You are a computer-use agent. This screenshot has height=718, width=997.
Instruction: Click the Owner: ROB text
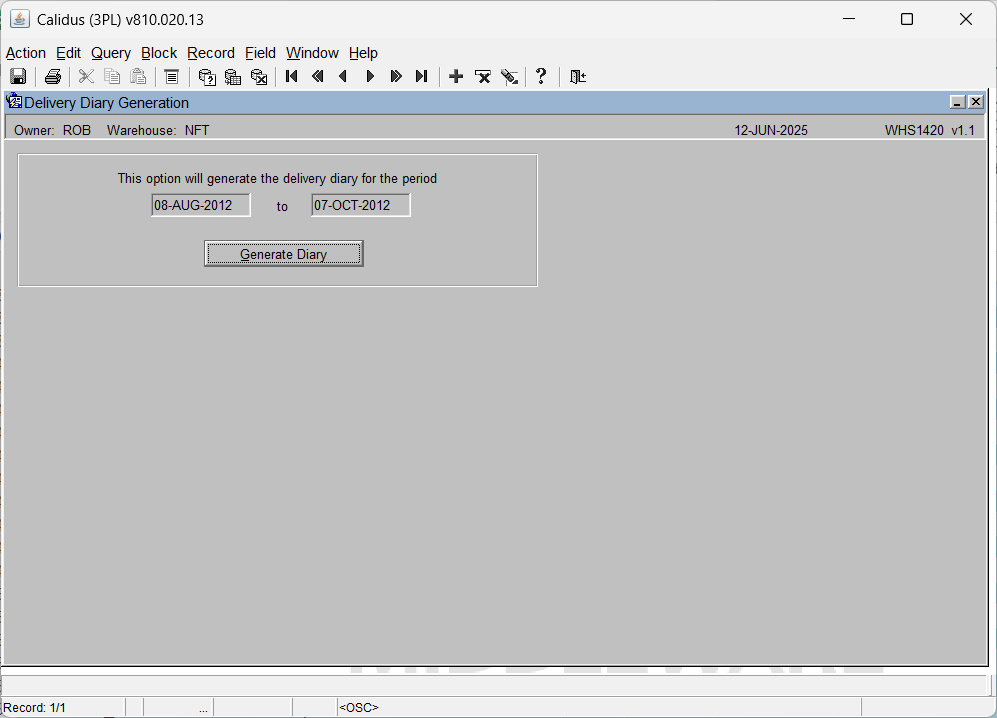pos(53,130)
